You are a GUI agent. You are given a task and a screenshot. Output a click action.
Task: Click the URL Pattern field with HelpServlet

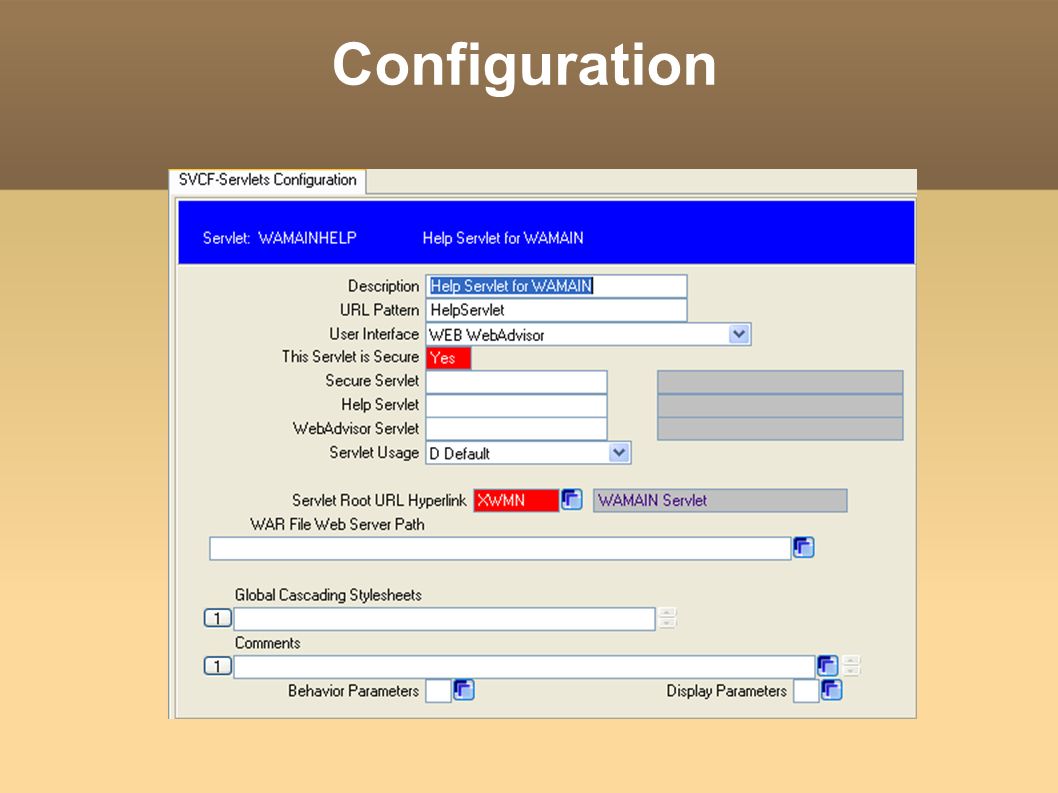pos(557,310)
